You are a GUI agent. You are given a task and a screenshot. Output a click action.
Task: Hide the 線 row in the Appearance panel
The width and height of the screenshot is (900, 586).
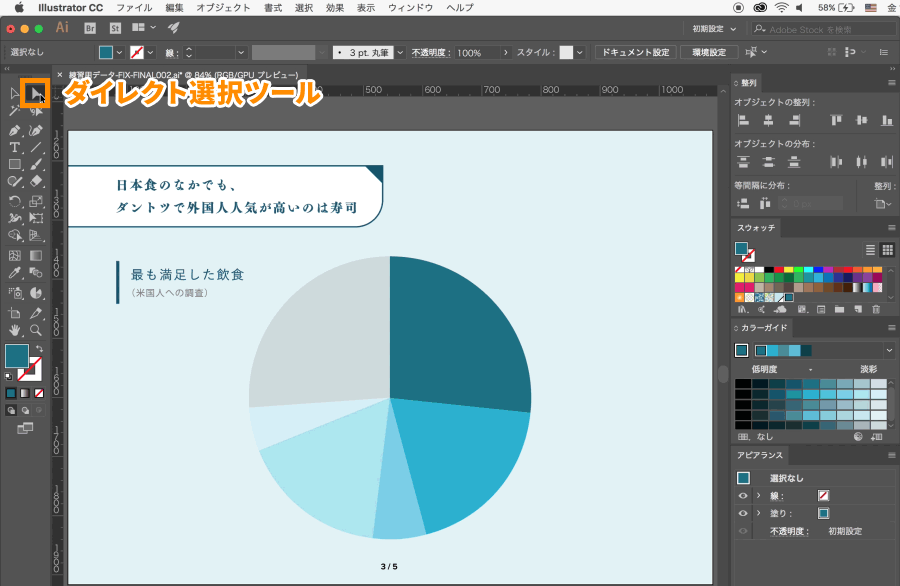click(x=743, y=495)
